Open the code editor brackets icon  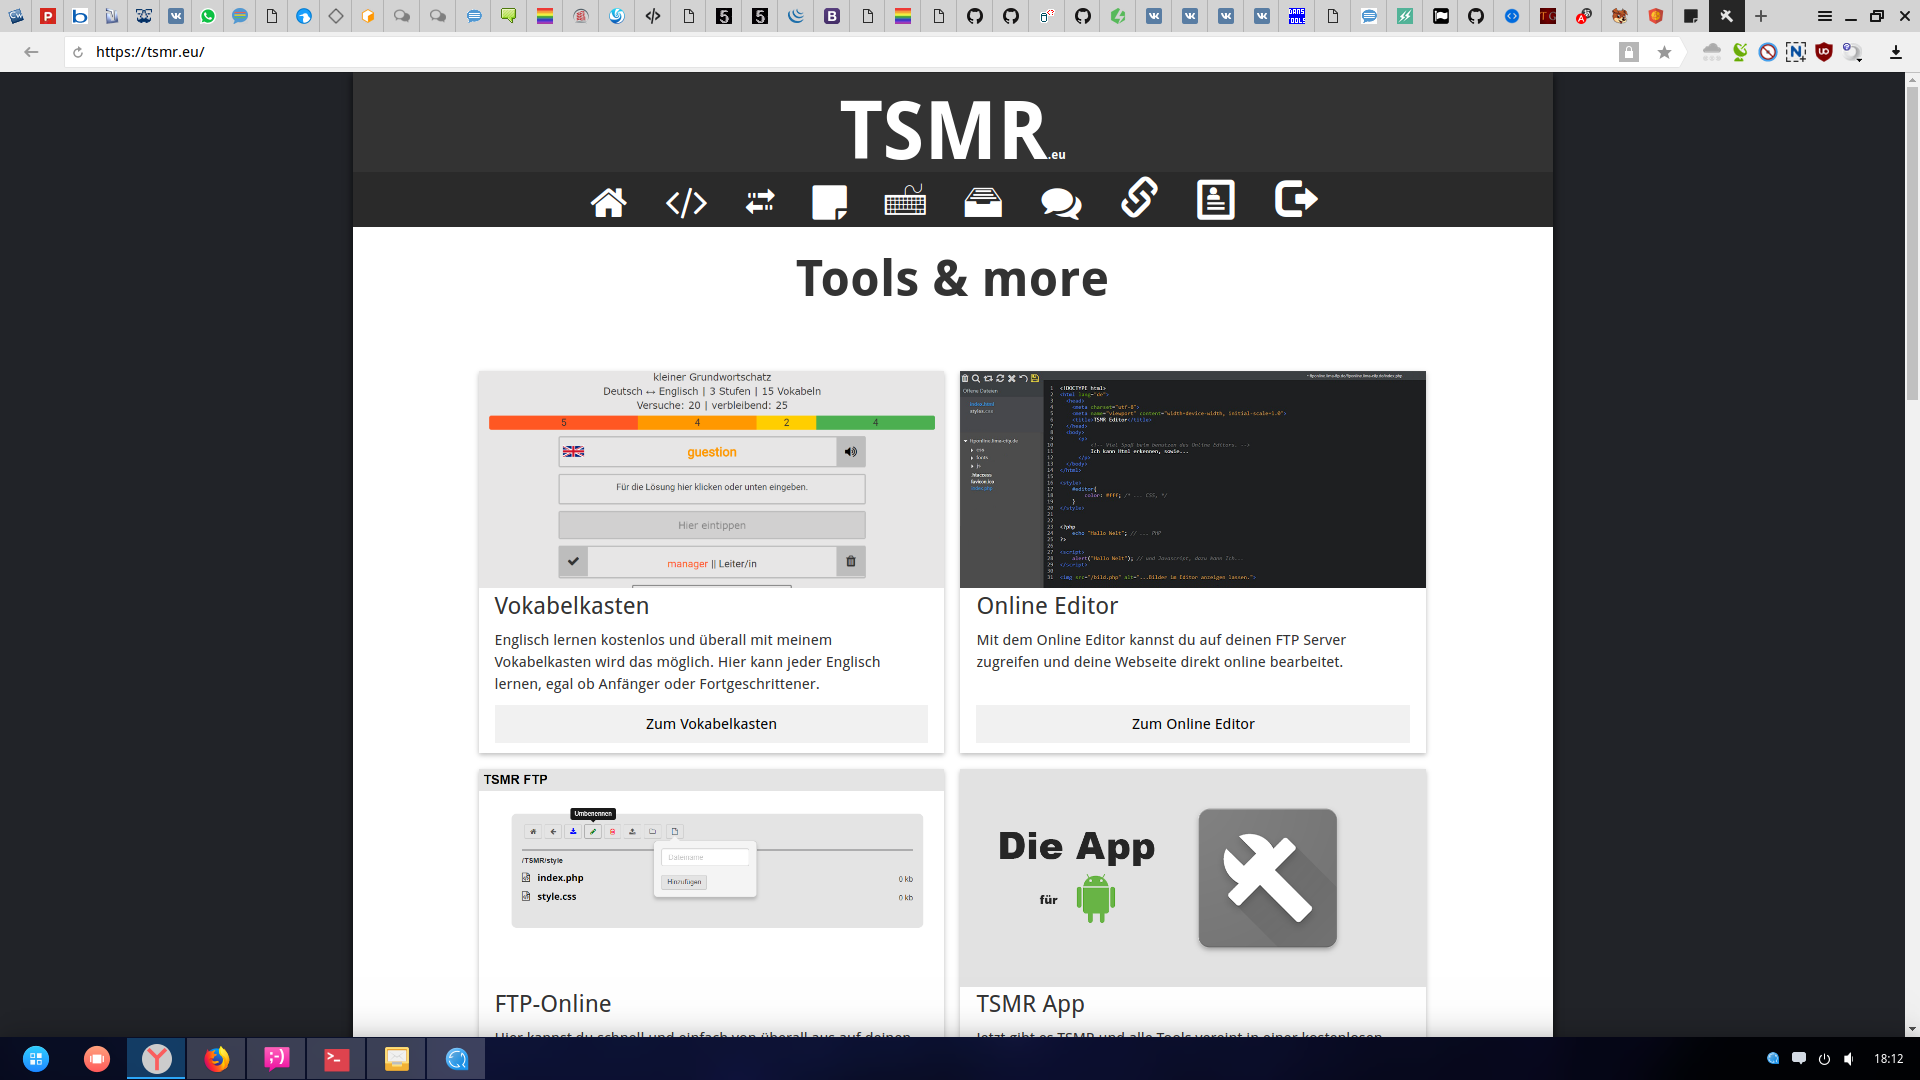(686, 203)
